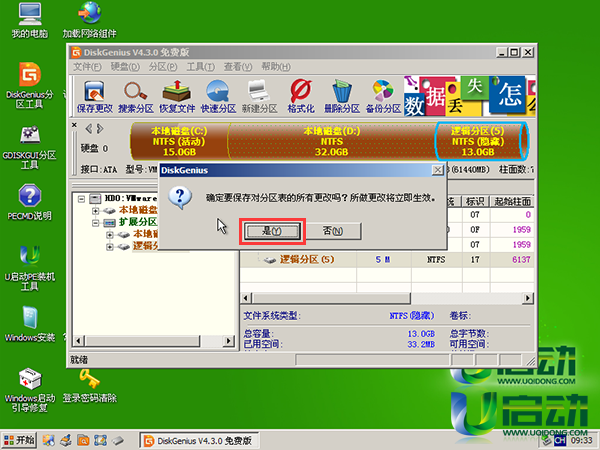600x450 pixels.
Task: Expand the nested 本地磁盘 tree node
Action: 110,235
